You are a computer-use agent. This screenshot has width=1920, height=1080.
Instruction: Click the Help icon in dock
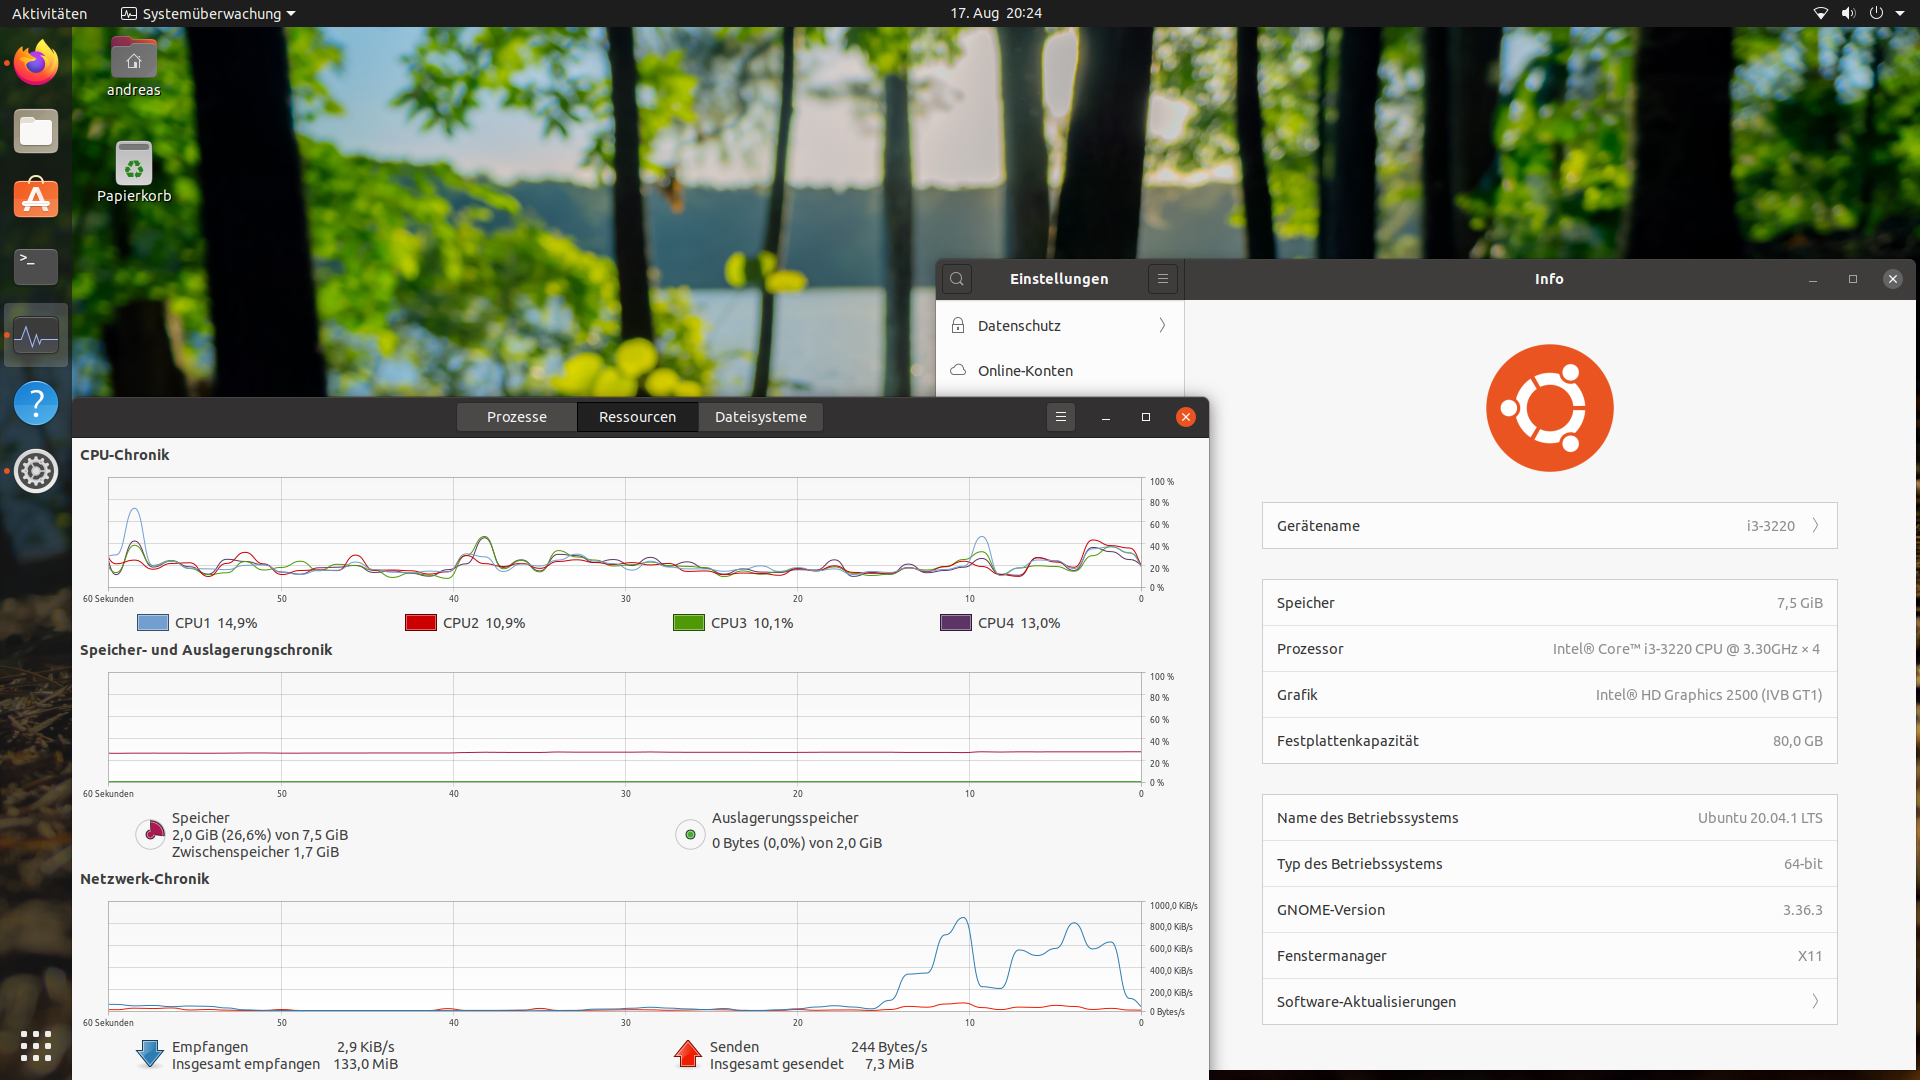click(x=36, y=403)
